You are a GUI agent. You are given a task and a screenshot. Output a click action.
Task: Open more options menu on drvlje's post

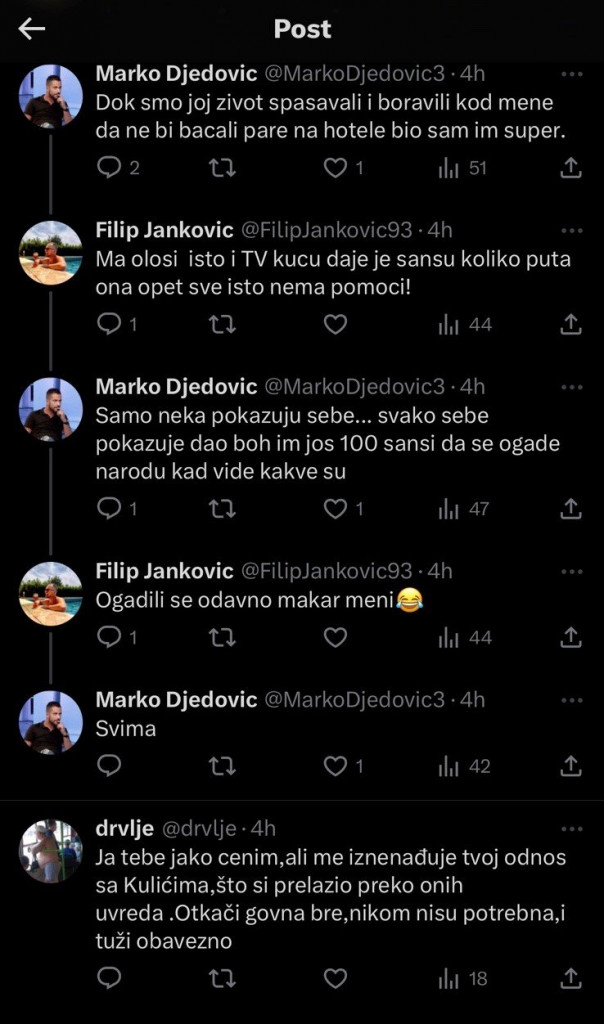tap(572, 828)
